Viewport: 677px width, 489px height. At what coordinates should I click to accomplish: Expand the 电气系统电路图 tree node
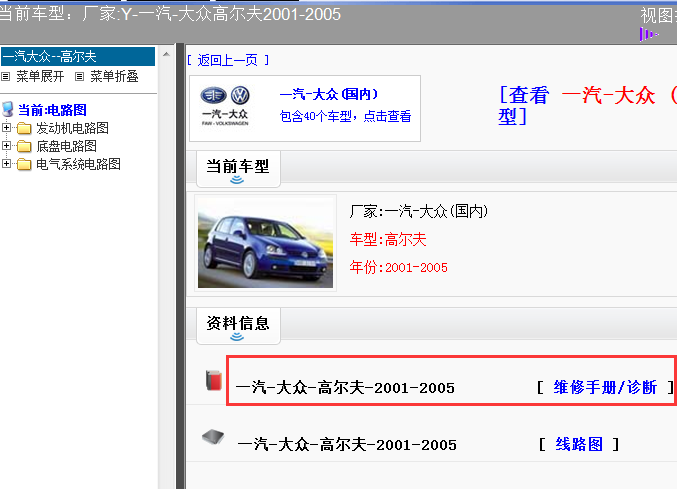pyautogui.click(x=6, y=164)
